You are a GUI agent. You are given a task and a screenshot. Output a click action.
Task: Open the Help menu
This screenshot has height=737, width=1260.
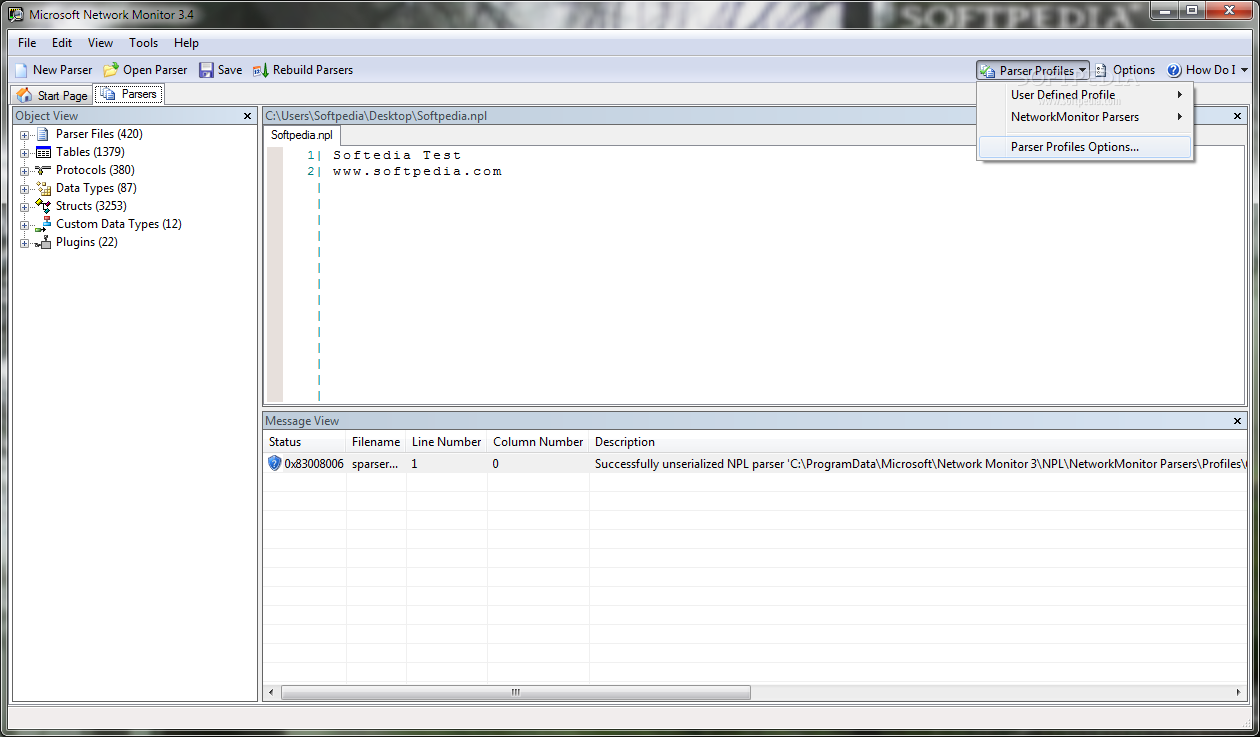pos(186,43)
